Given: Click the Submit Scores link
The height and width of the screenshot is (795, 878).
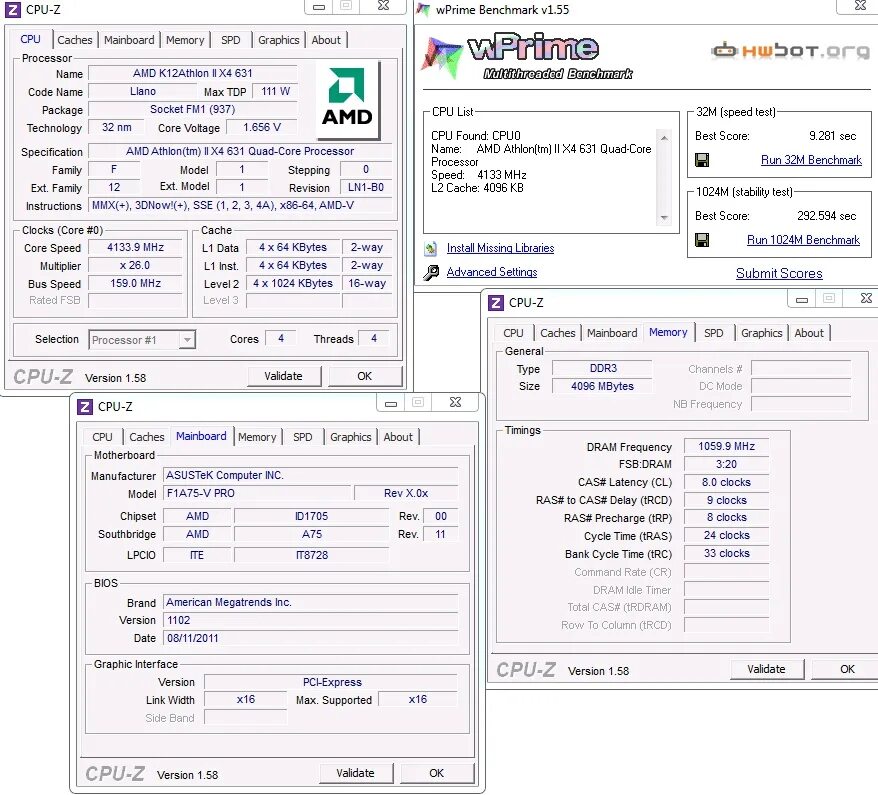Looking at the screenshot, I should 779,274.
